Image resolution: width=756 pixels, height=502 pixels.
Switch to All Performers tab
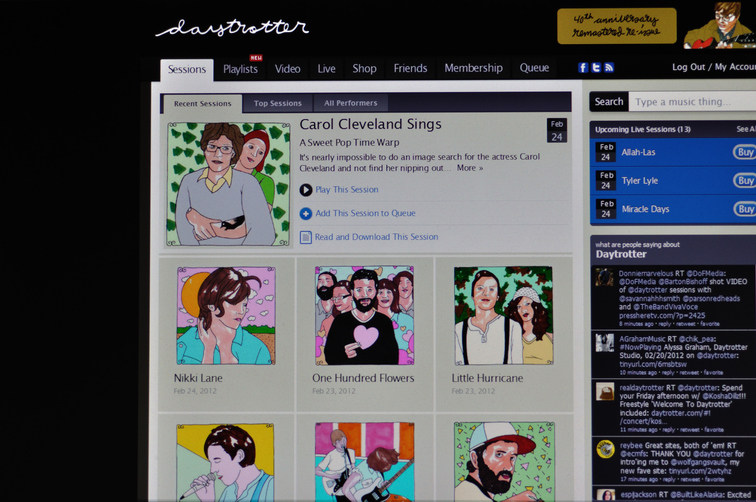pos(351,103)
